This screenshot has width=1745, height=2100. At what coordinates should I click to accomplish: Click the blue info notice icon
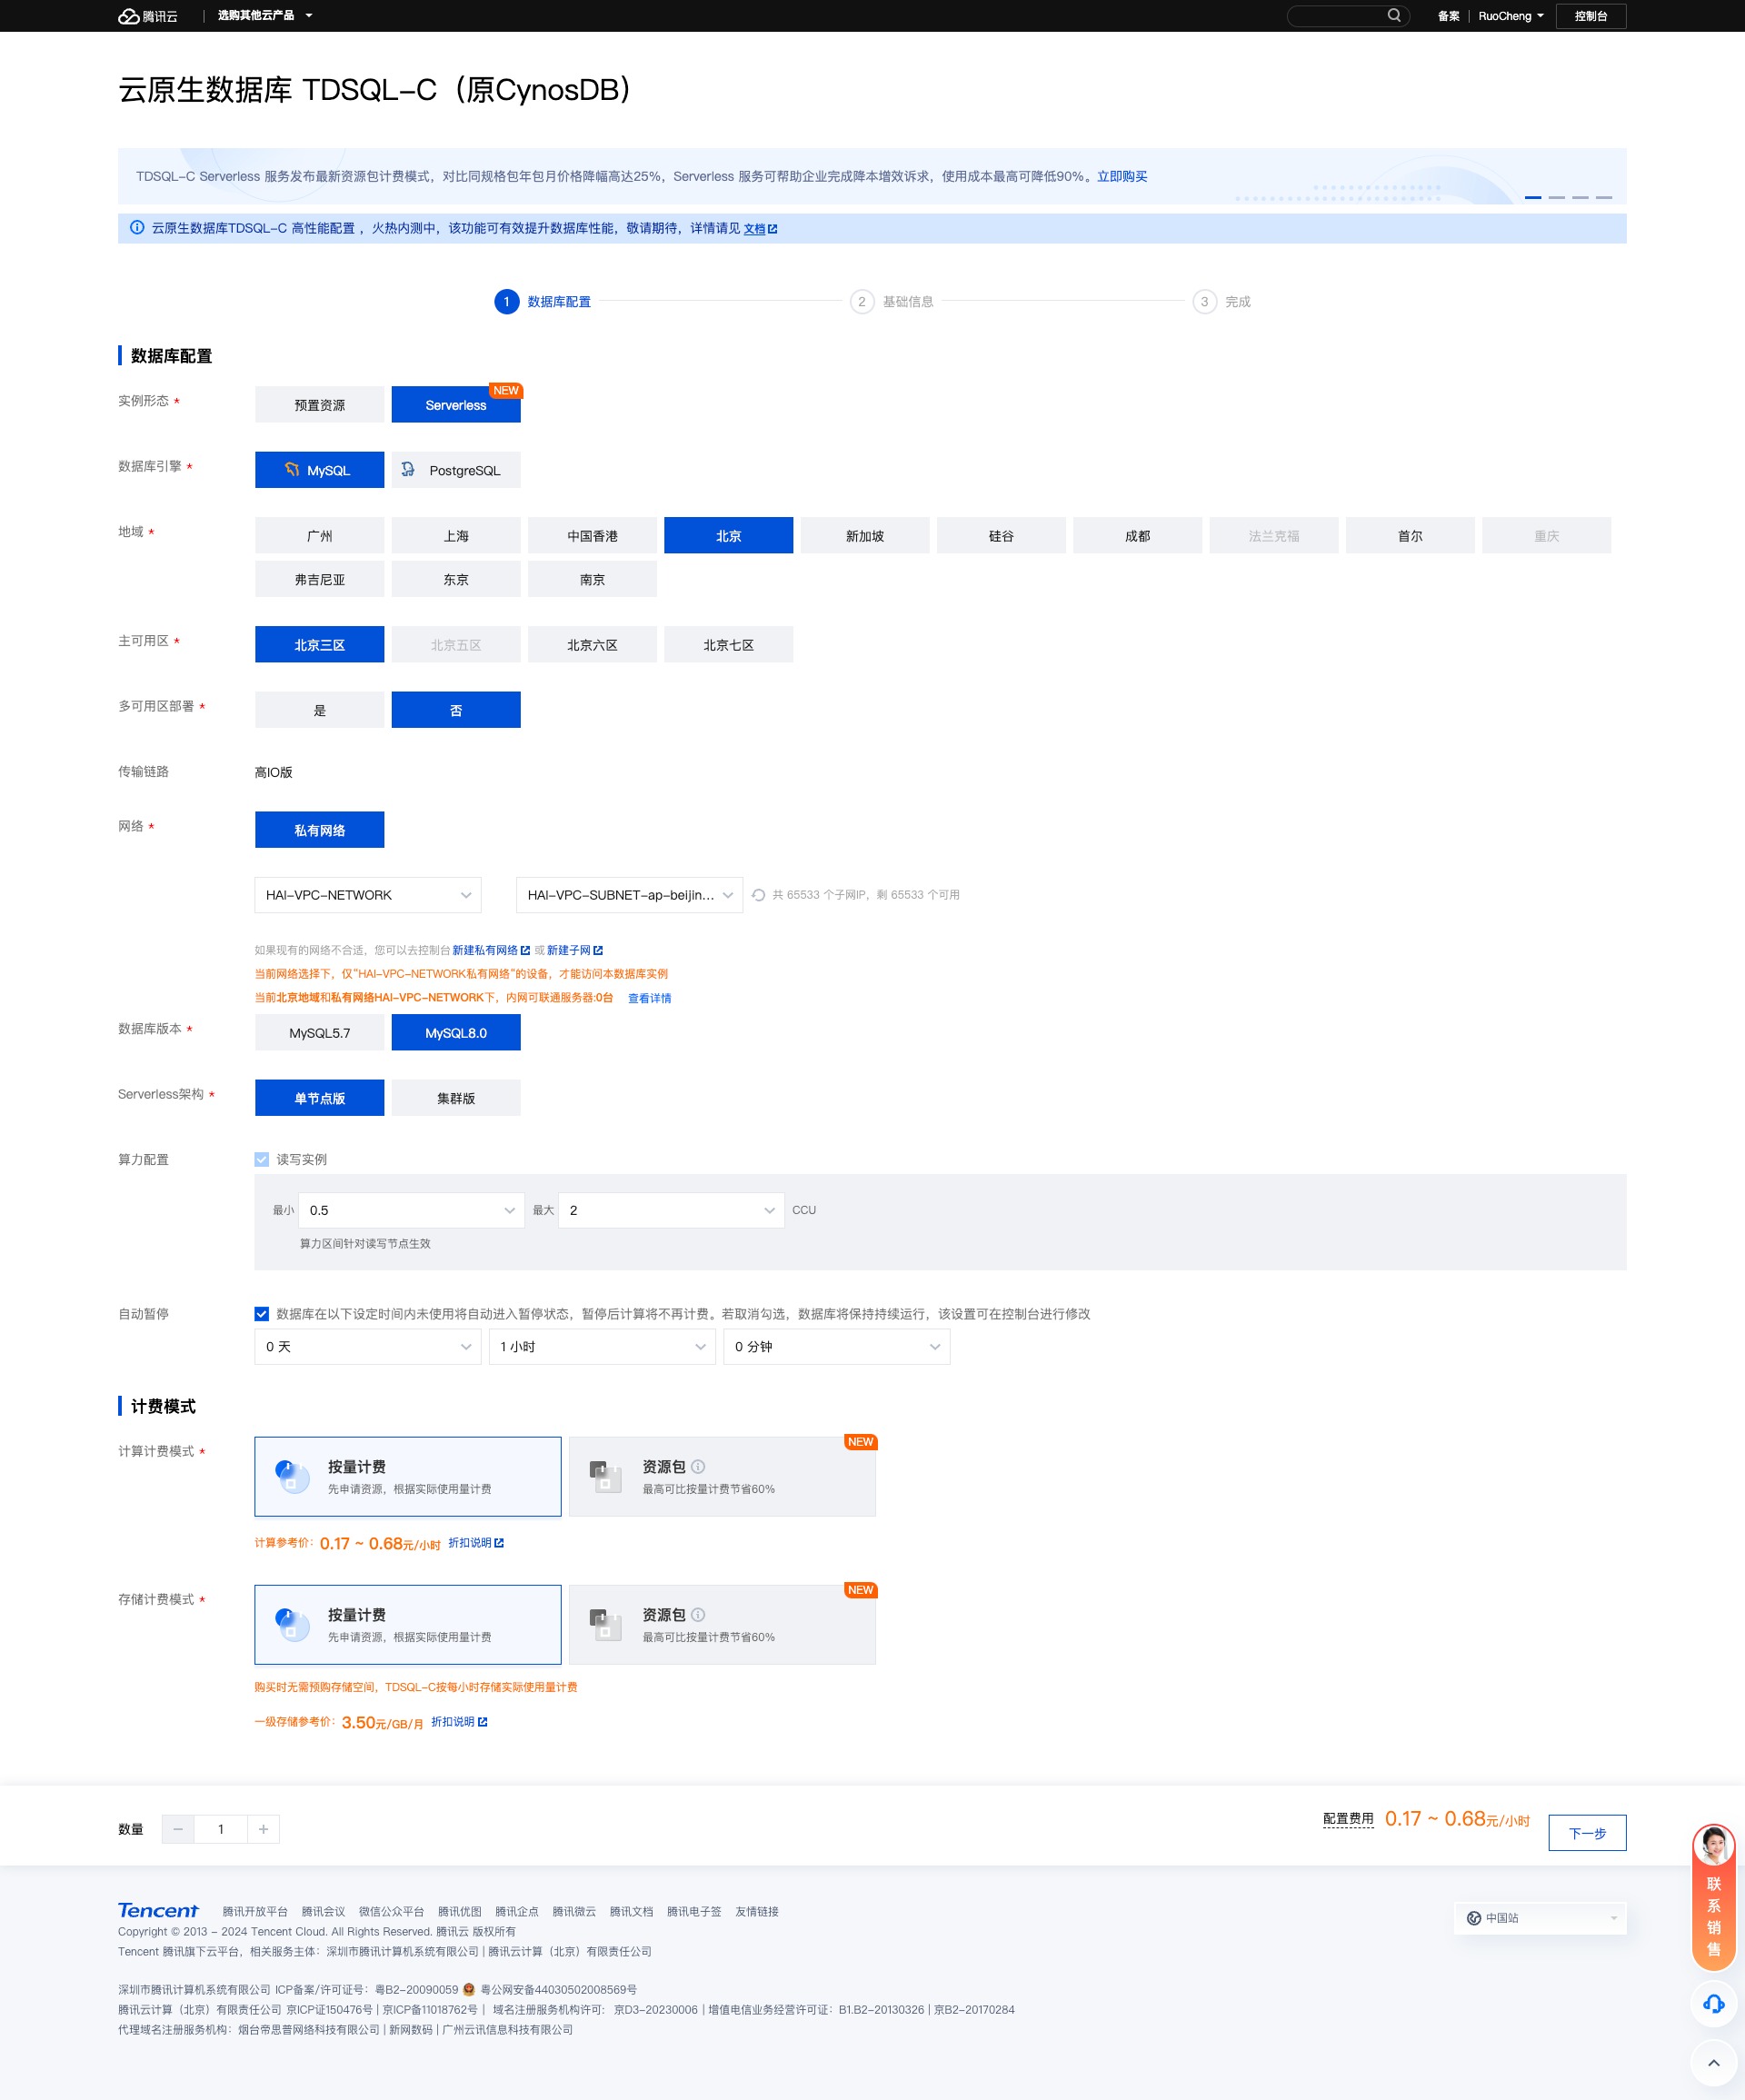137,228
